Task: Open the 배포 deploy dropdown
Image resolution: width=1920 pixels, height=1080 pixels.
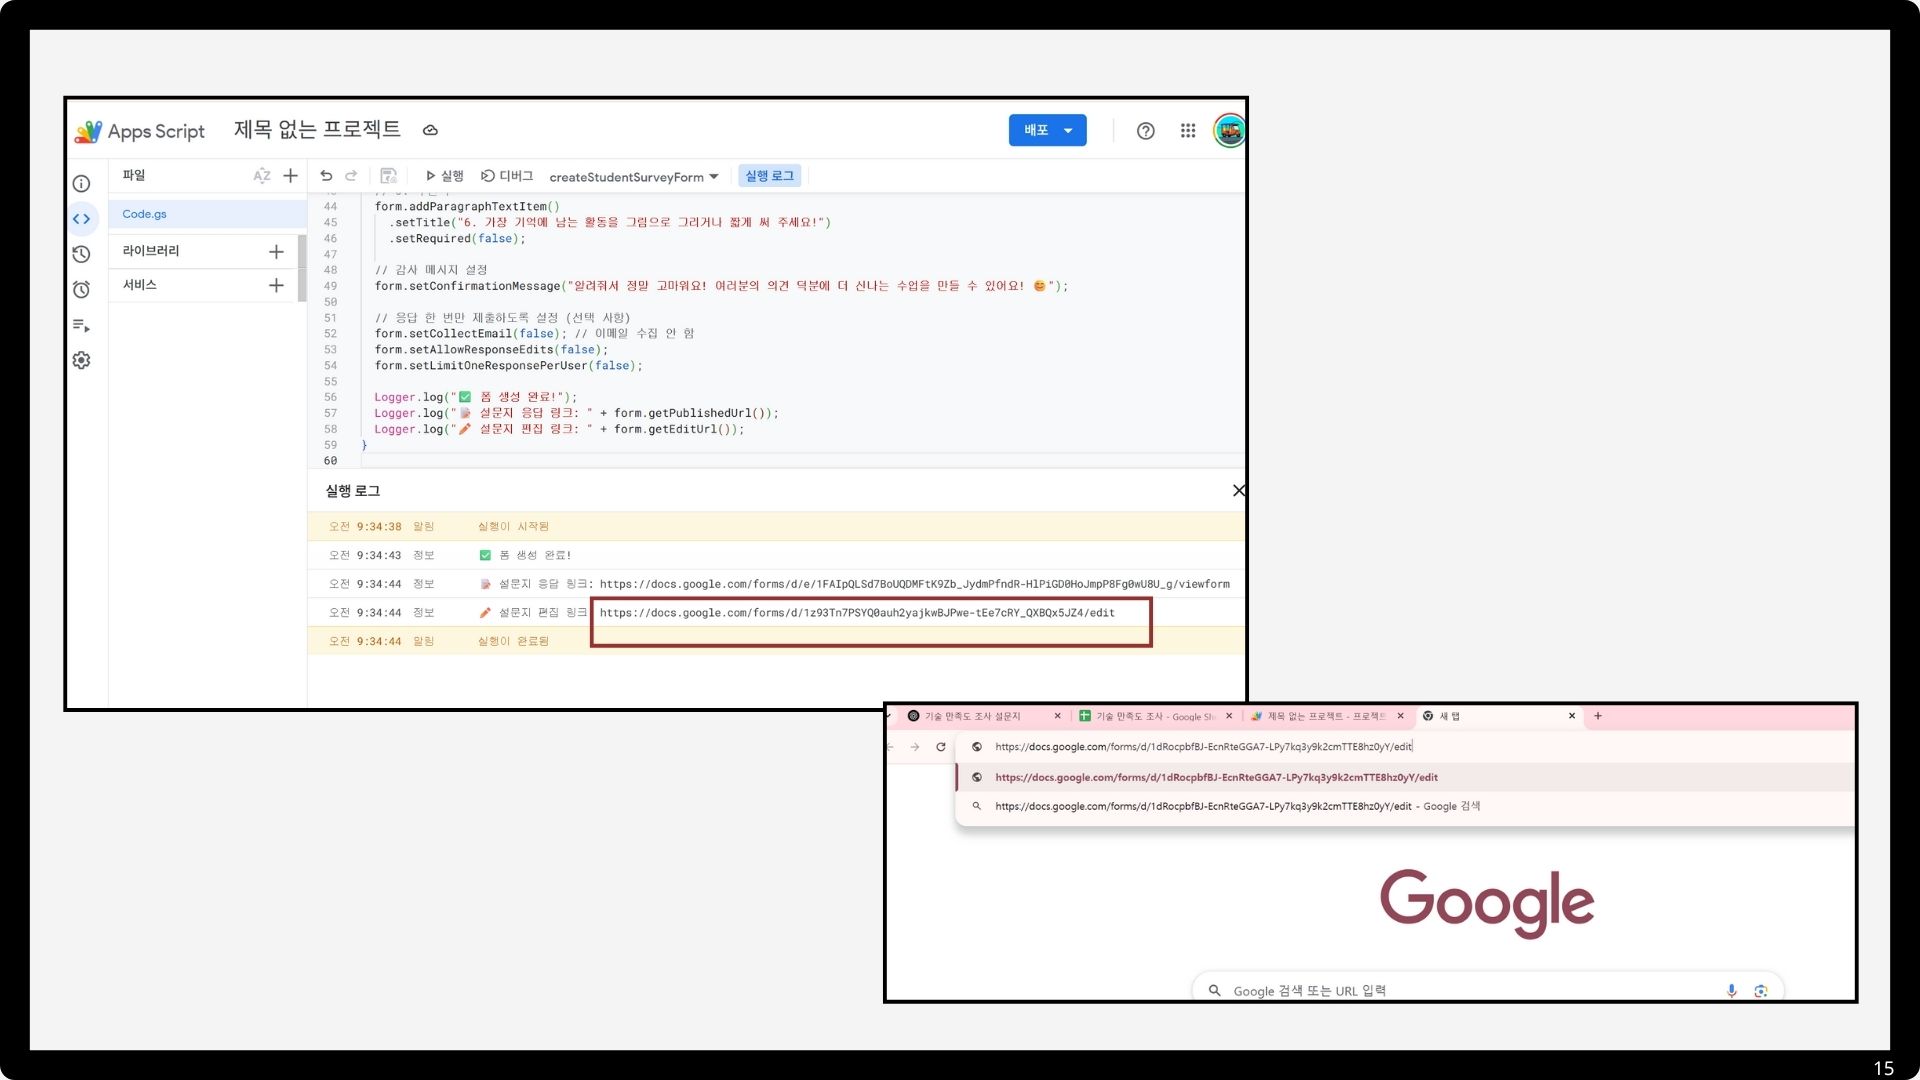Action: point(1047,131)
